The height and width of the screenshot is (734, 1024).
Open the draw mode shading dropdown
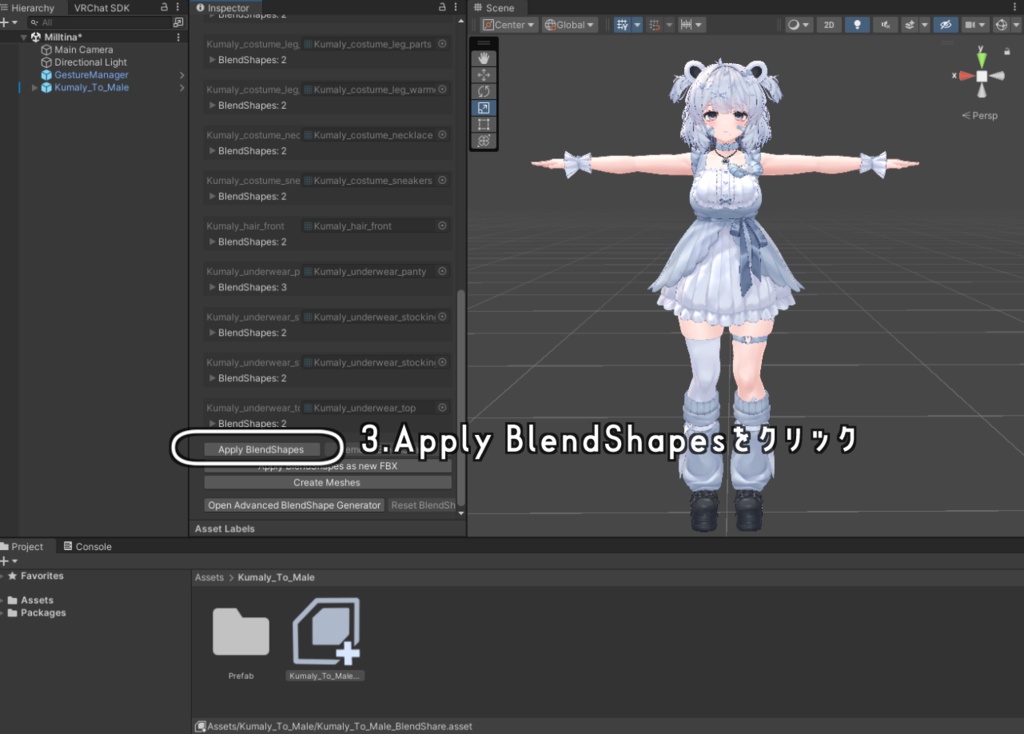[x=798, y=25]
